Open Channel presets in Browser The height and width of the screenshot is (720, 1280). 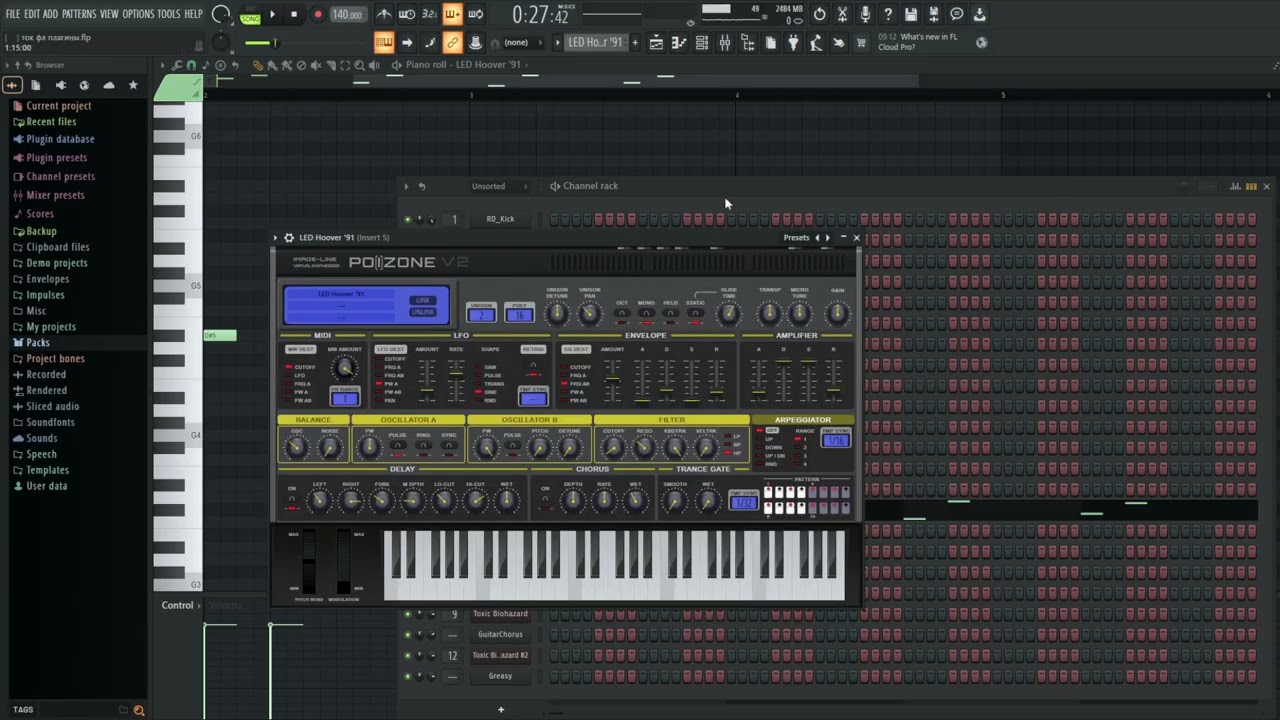tap(60, 176)
